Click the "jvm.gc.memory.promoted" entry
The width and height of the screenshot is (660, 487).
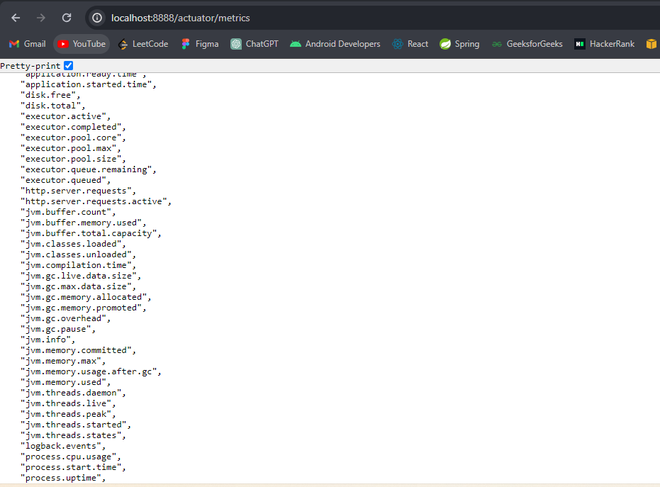[83, 308]
